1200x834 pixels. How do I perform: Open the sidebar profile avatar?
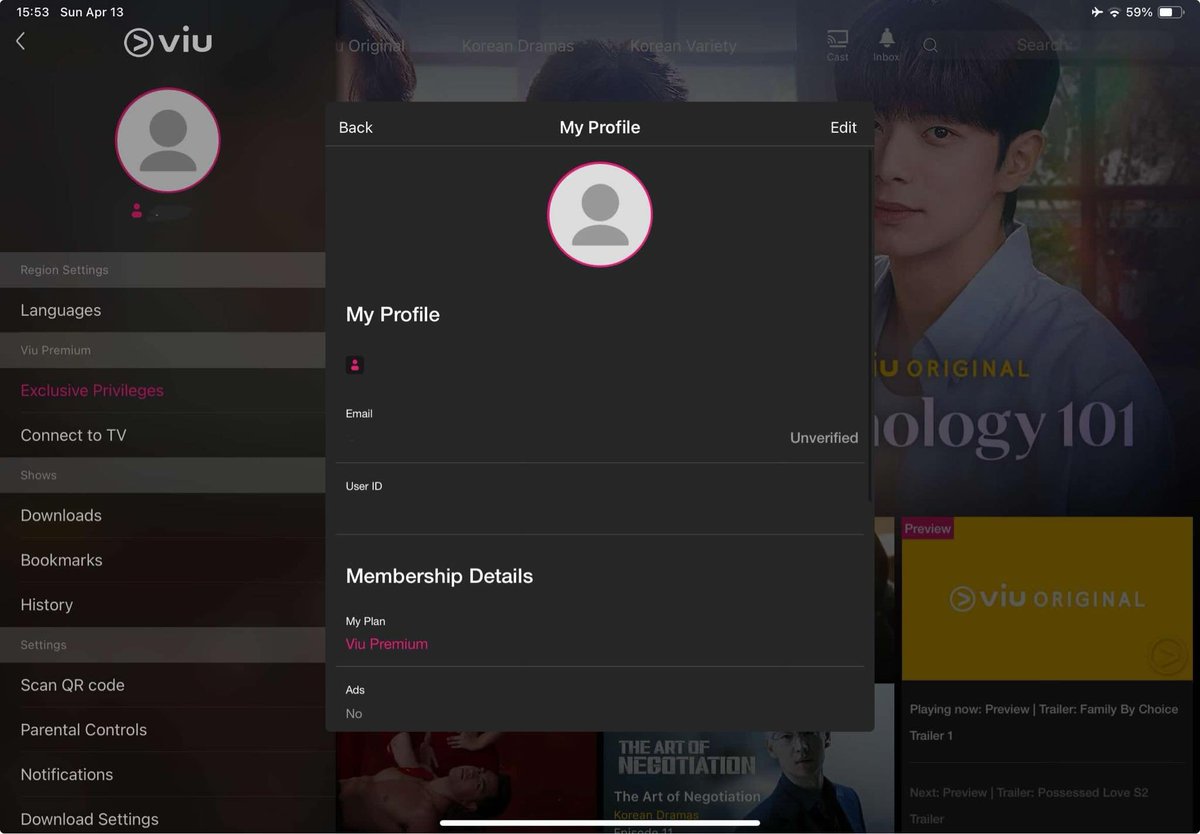click(x=168, y=140)
